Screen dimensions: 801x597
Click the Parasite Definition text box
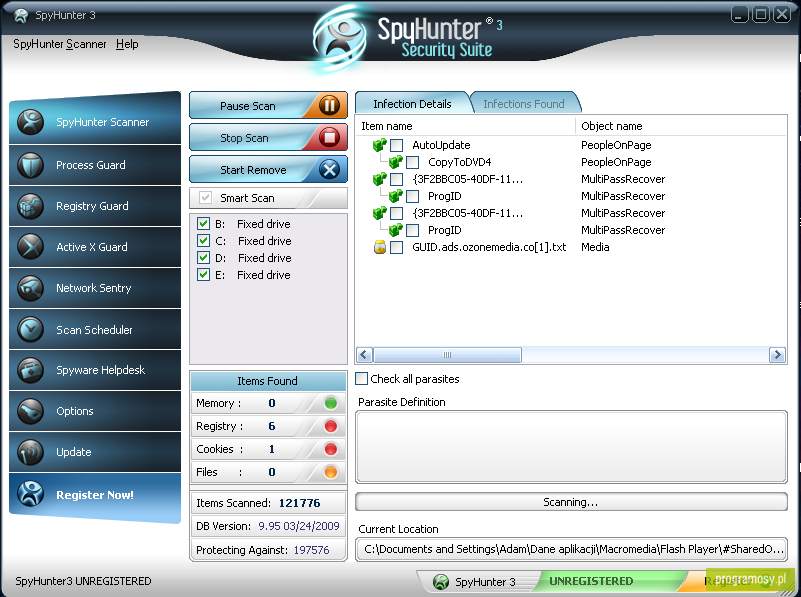(x=571, y=447)
